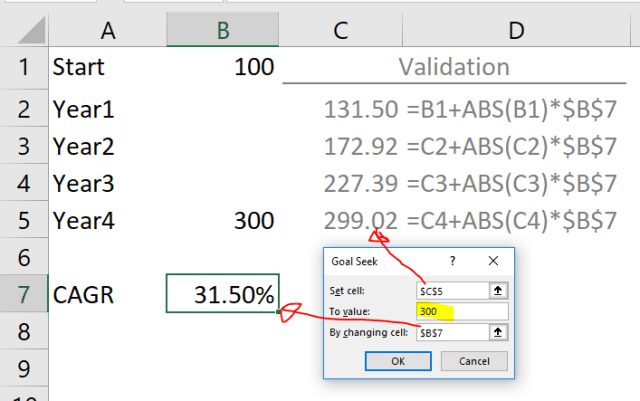Viewport: 640px width, 401px height.
Task: Click formula text =C2+ABS(C2)*$B$7
Action: [511, 146]
